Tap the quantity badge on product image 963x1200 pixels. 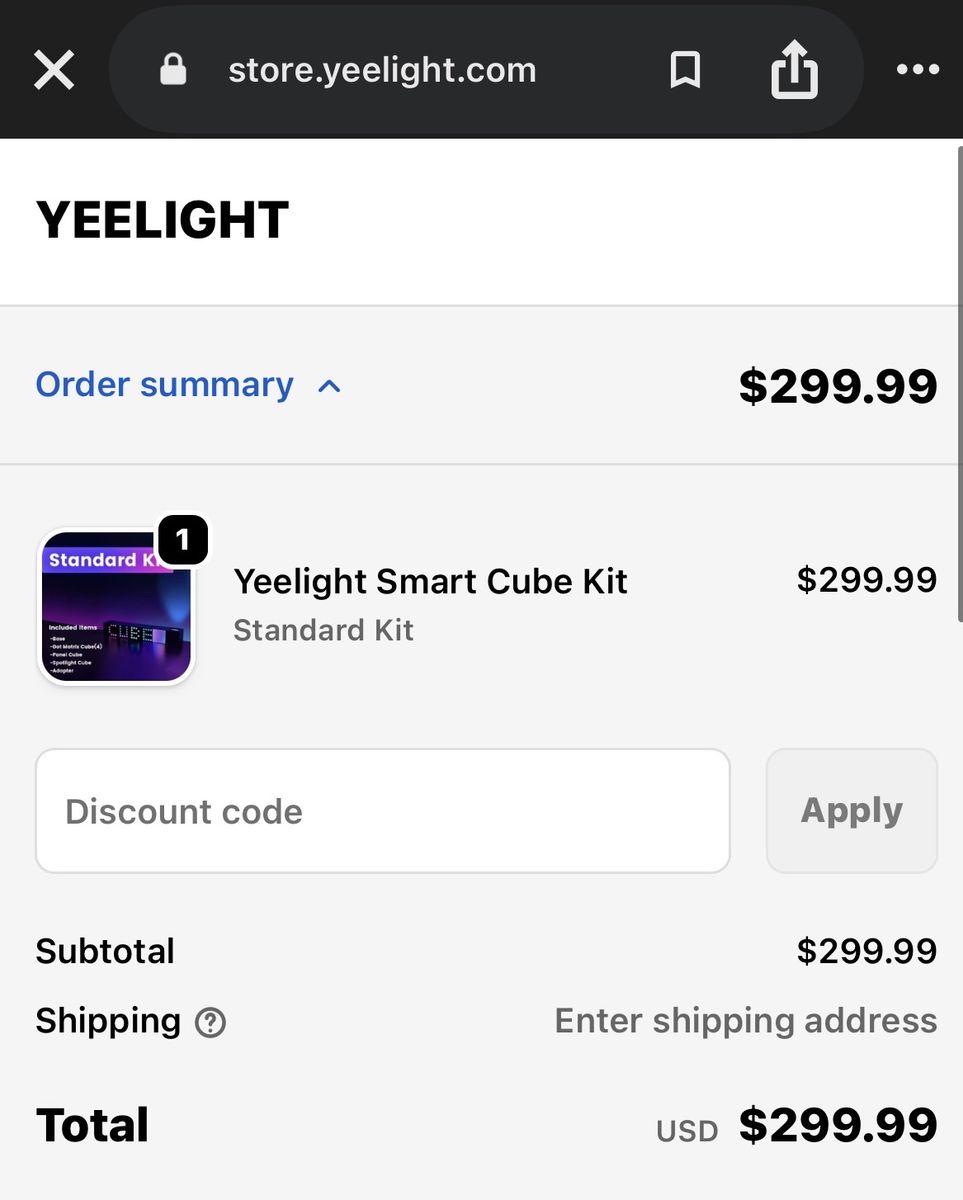[182, 541]
